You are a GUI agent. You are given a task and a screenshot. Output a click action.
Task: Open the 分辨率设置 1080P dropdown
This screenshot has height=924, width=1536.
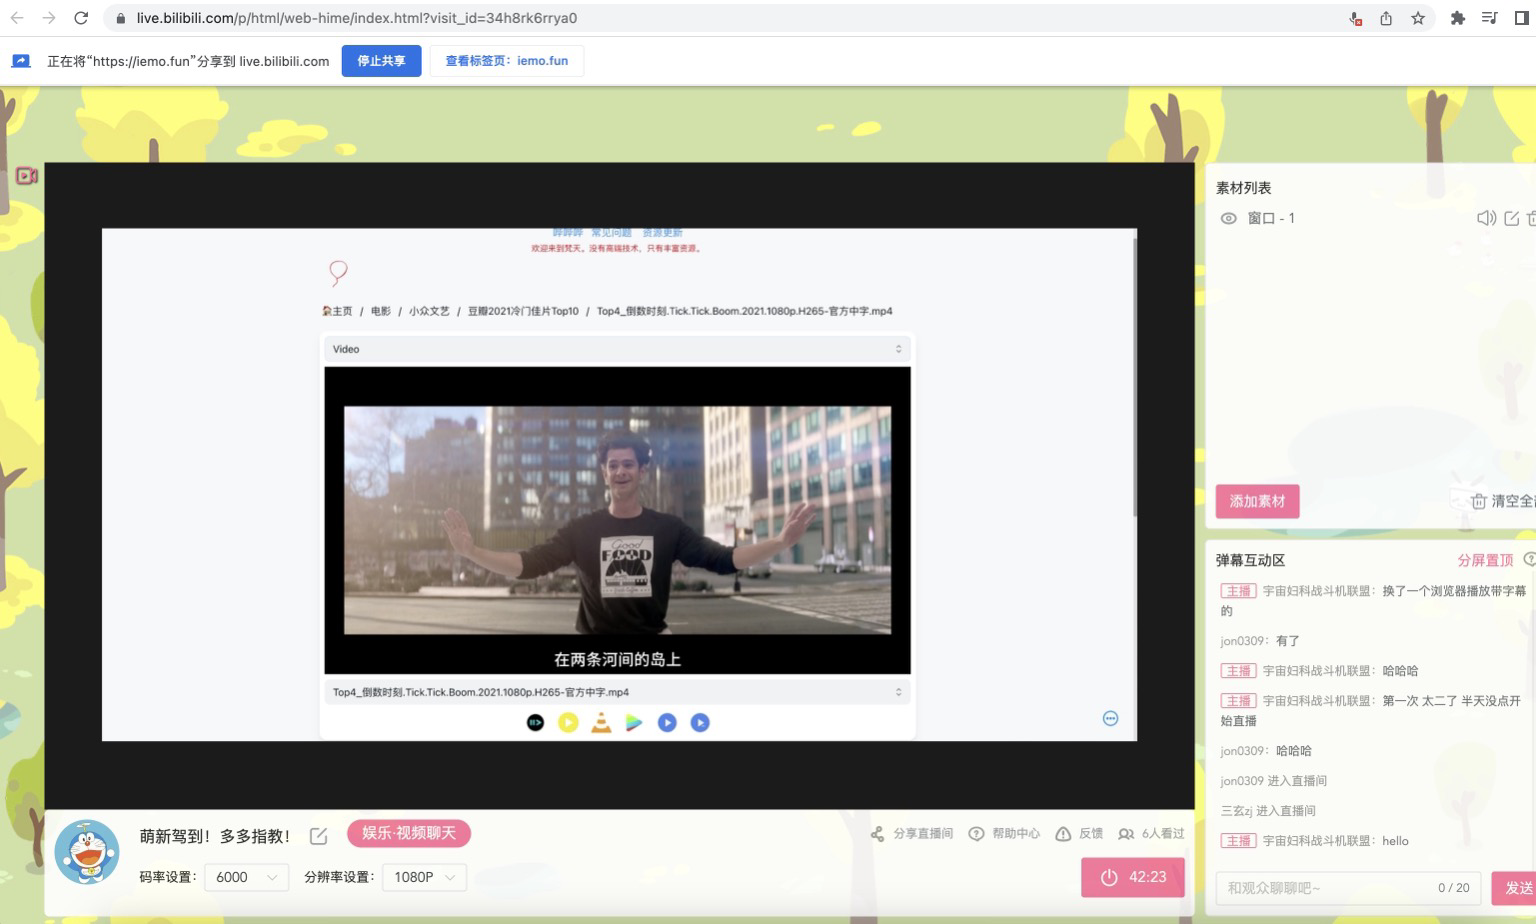pos(424,877)
